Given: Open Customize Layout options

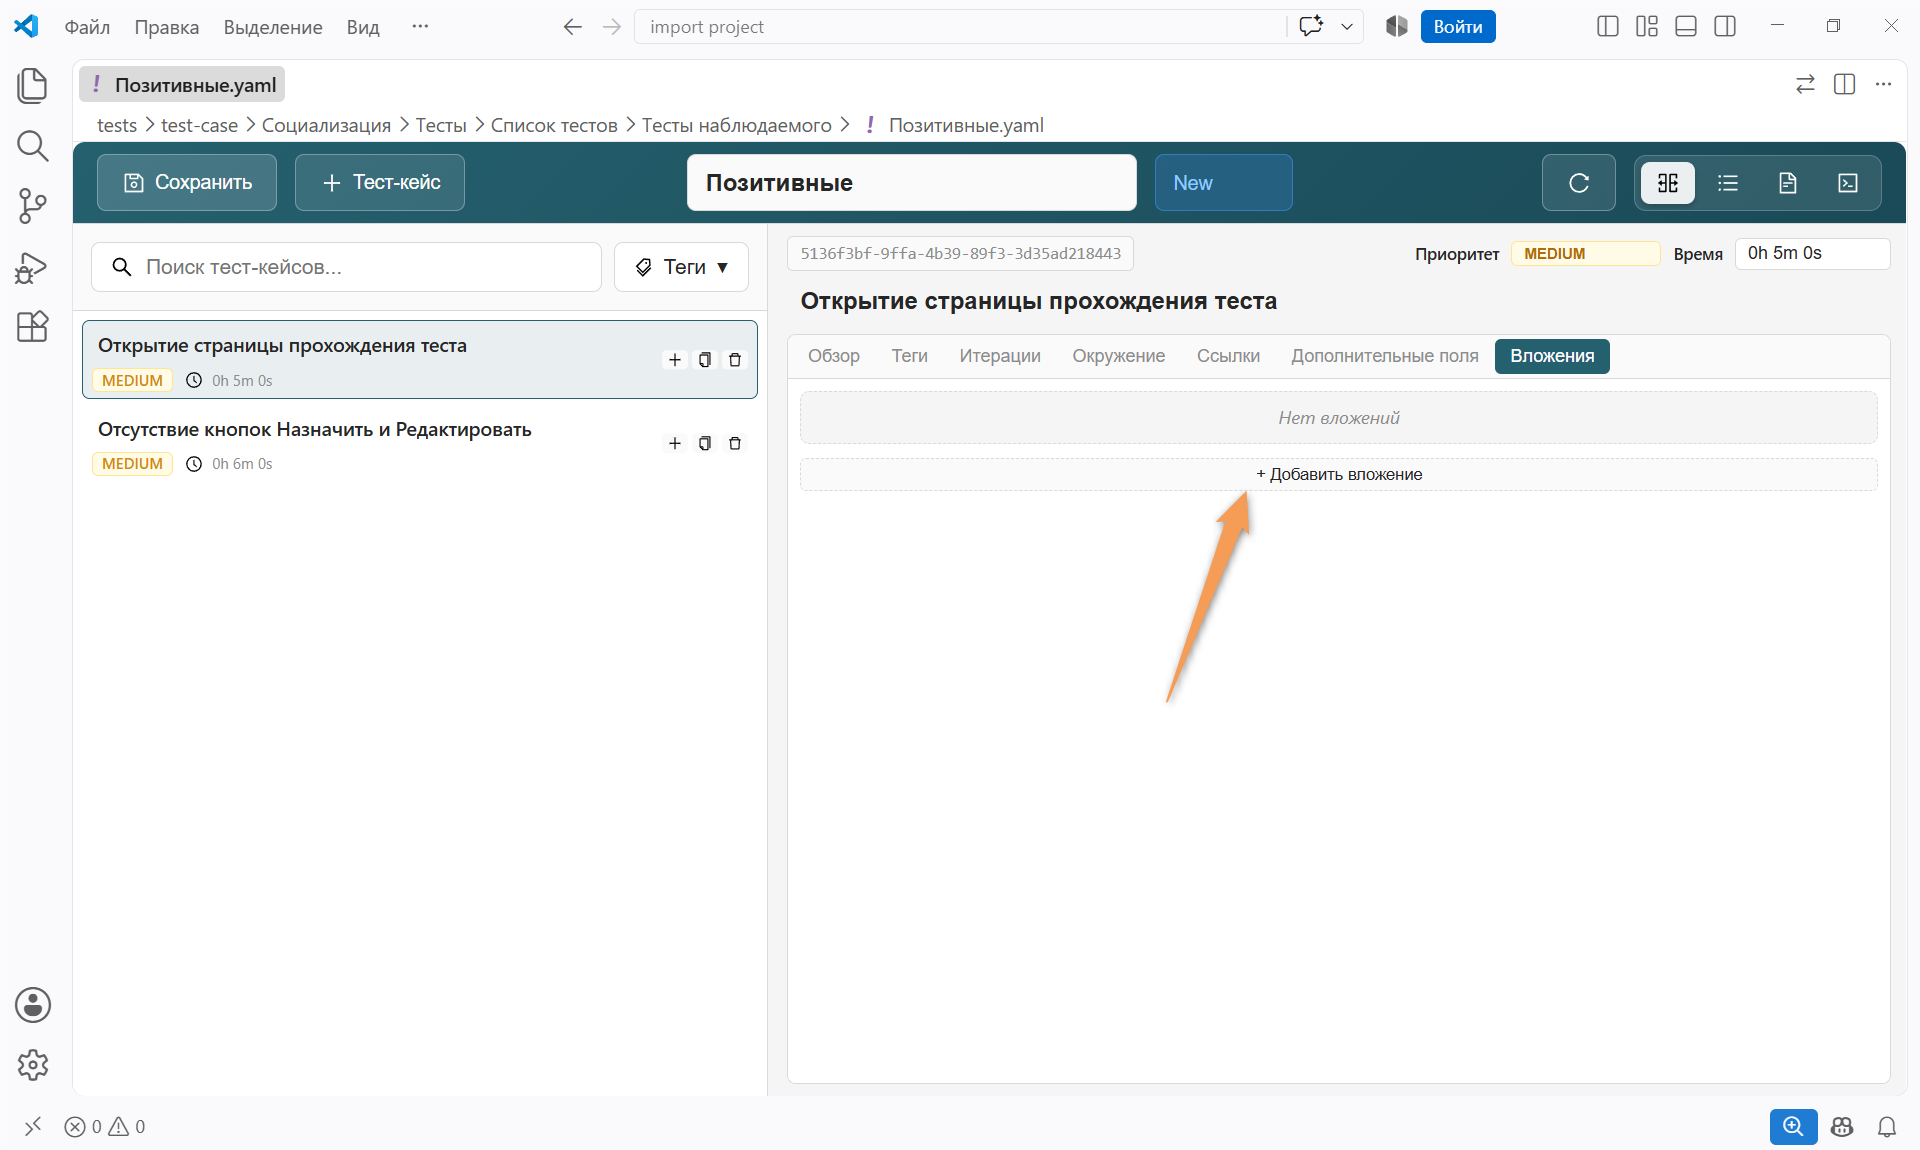Looking at the screenshot, I should (1647, 27).
